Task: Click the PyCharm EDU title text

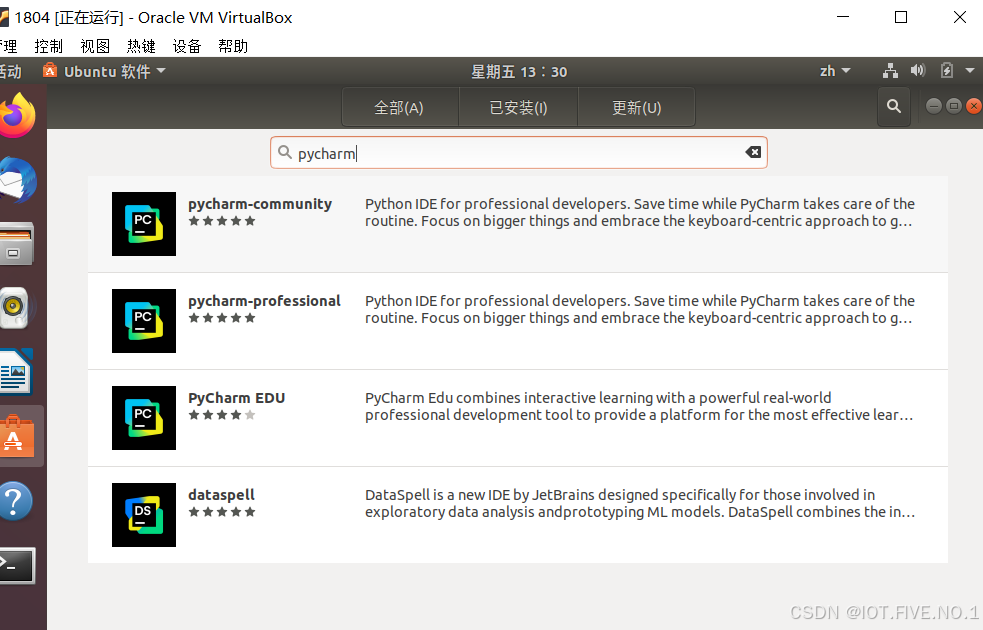Action: pyautogui.click(x=236, y=398)
